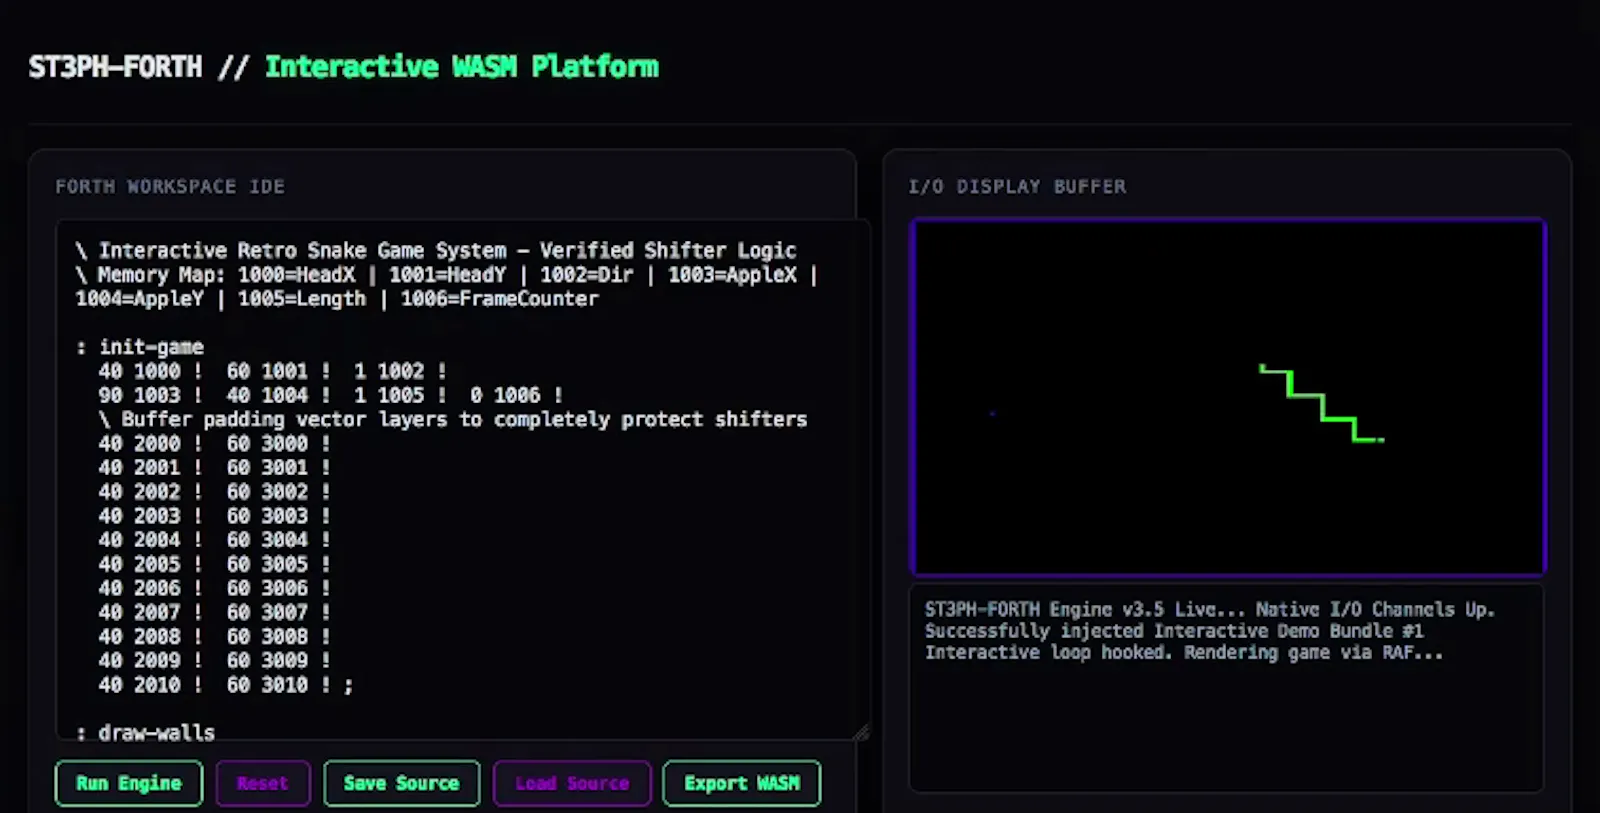Viewport: 1600px width, 813px height.
Task: Click the green snake on the canvas
Action: (1322, 404)
